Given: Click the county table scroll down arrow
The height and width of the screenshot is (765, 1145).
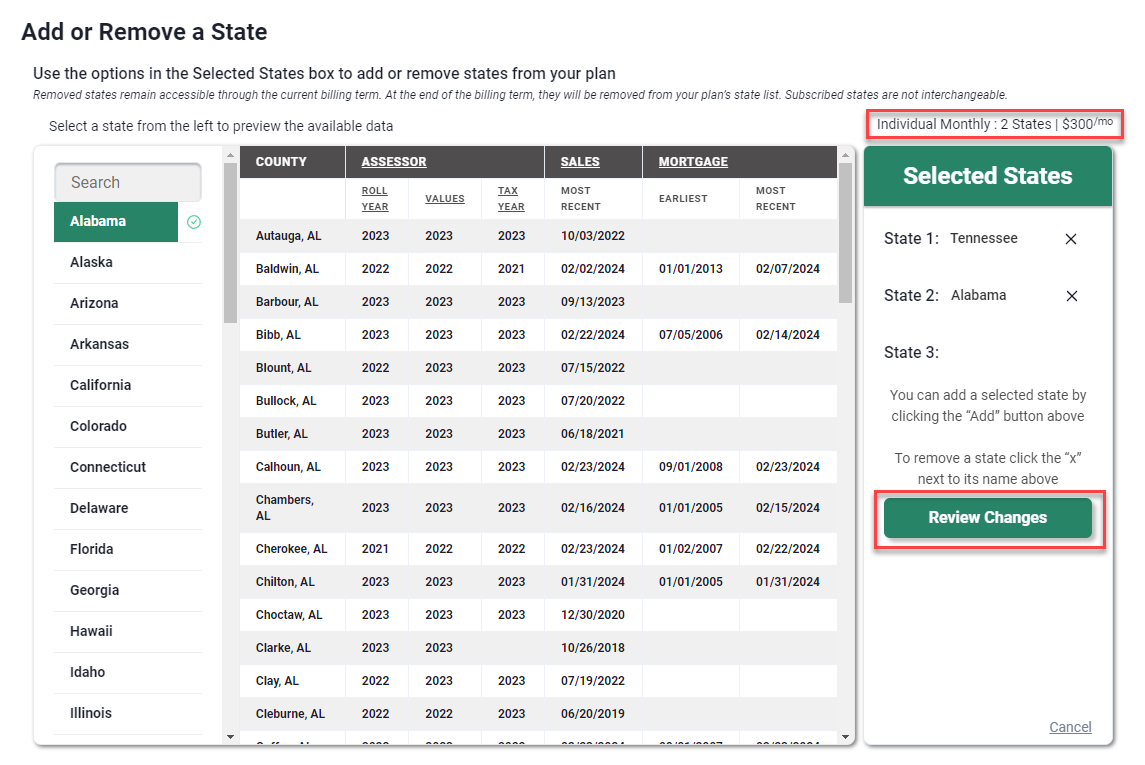Looking at the screenshot, I should [x=845, y=737].
